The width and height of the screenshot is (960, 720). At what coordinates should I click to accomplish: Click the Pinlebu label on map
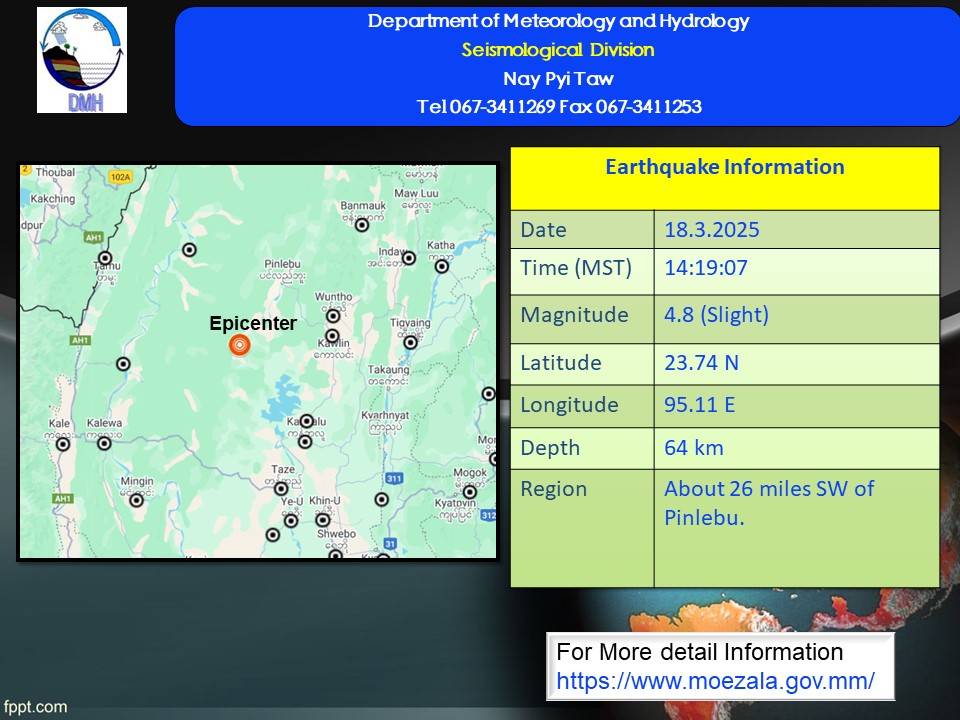coord(282,264)
